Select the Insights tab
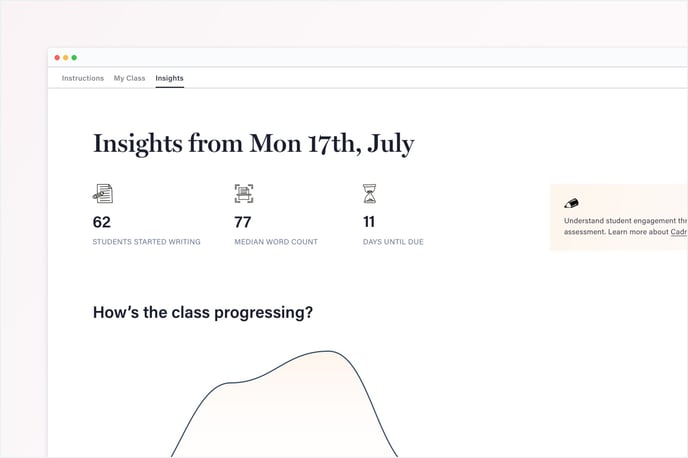The image size is (688, 458). tap(169, 78)
